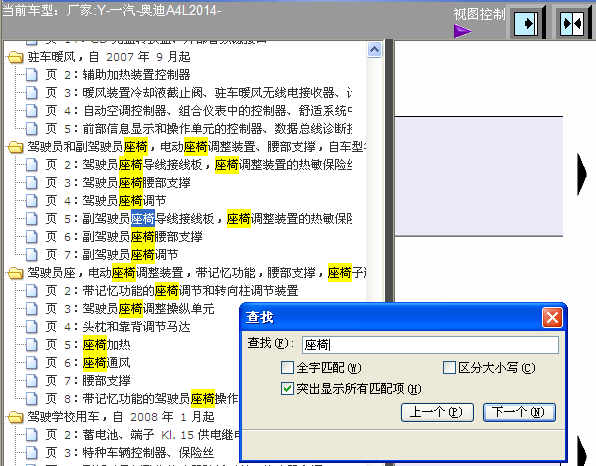Click document icon of 页 5: 座椅加热
Image resolution: width=596 pixels, height=466 pixels.
(32, 345)
